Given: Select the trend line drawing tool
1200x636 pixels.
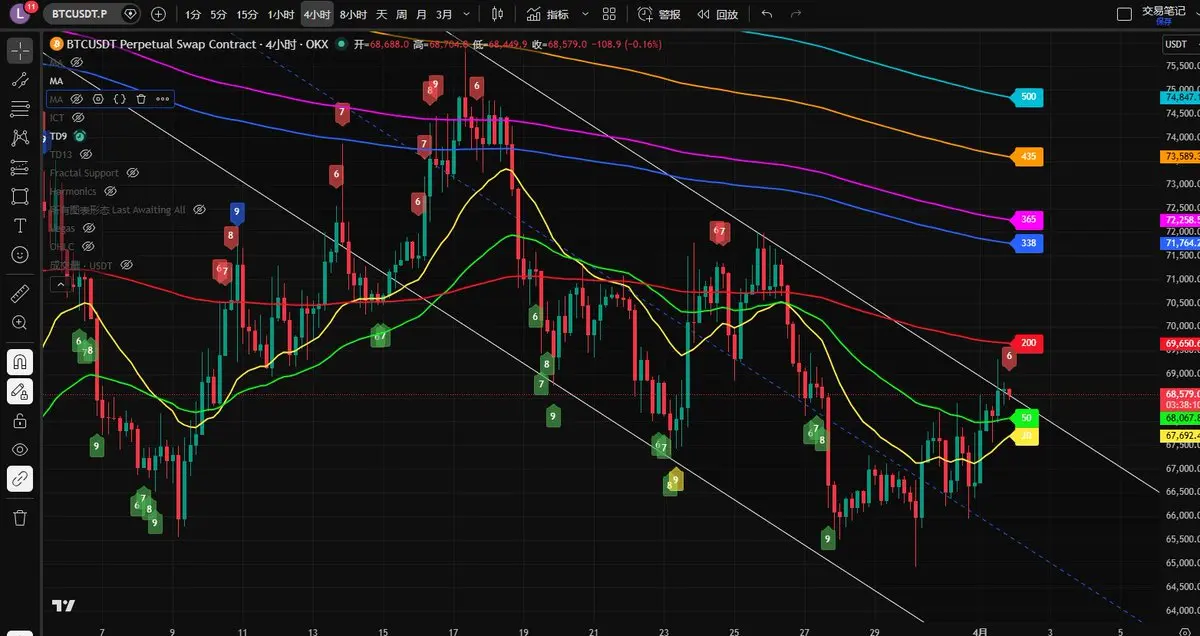Looking at the screenshot, I should pyautogui.click(x=19, y=80).
